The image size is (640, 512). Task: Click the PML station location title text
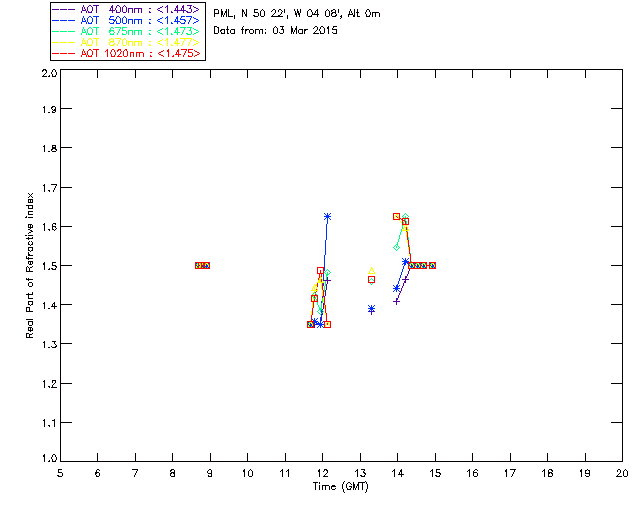coord(297,13)
